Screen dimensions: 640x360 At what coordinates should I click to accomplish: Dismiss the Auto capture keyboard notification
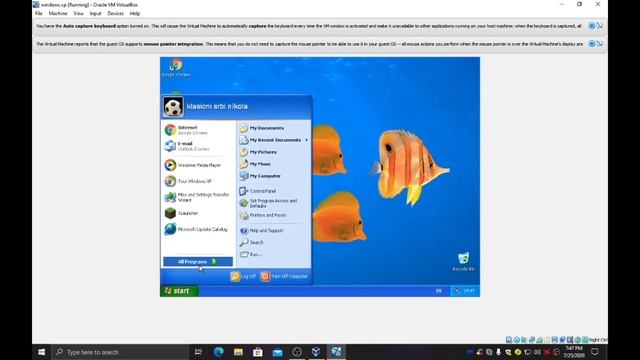591,26
